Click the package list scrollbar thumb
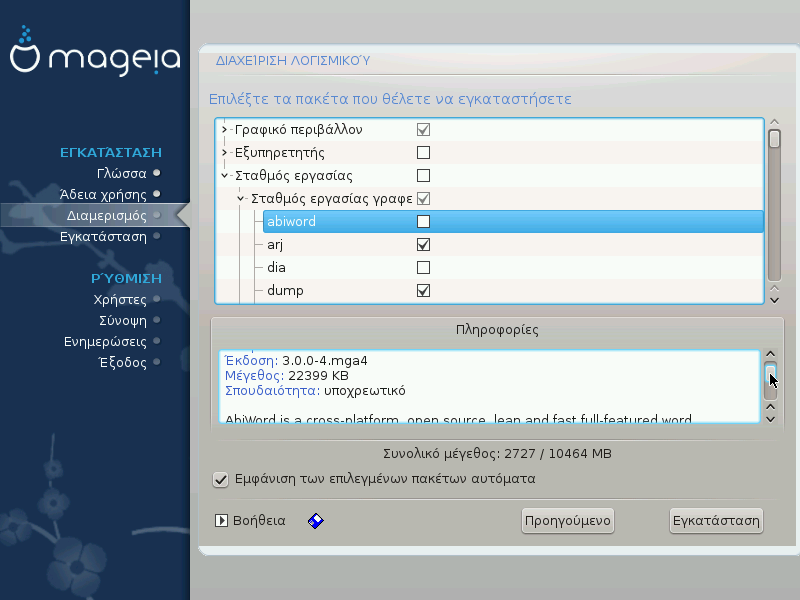This screenshot has width=800, height=600. pos(774,139)
